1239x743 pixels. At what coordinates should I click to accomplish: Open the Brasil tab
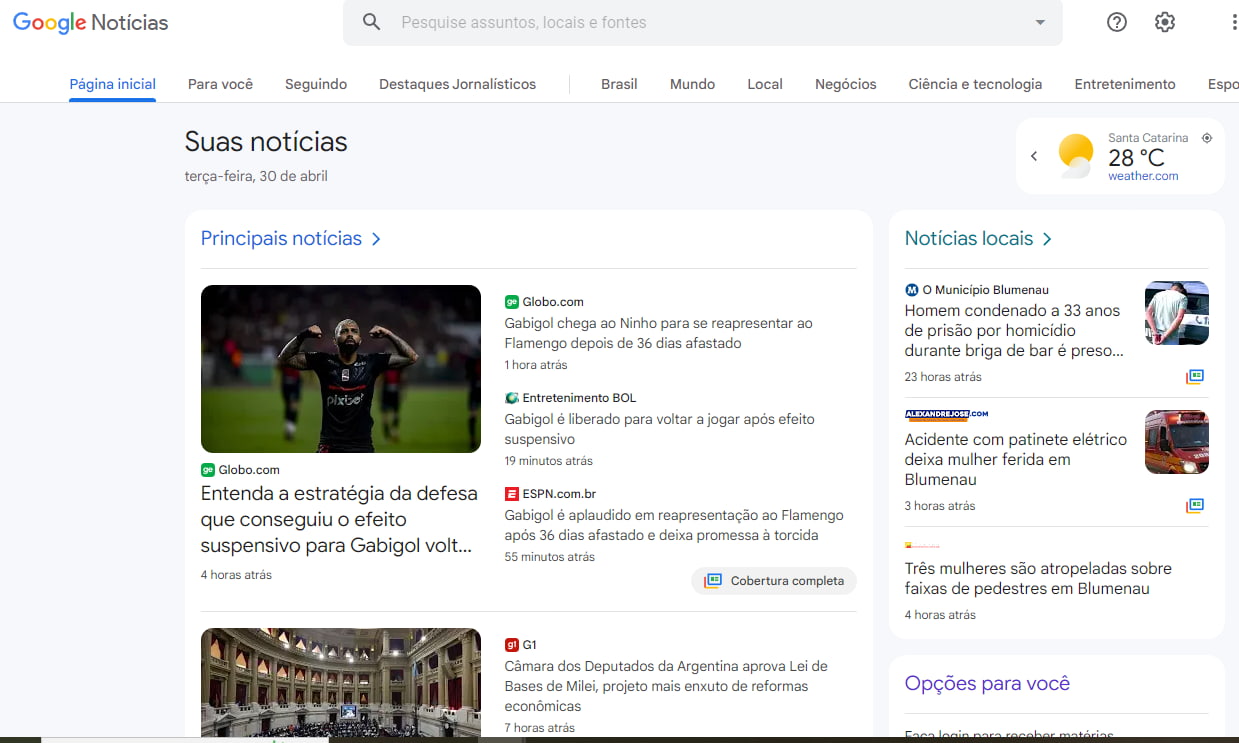619,84
